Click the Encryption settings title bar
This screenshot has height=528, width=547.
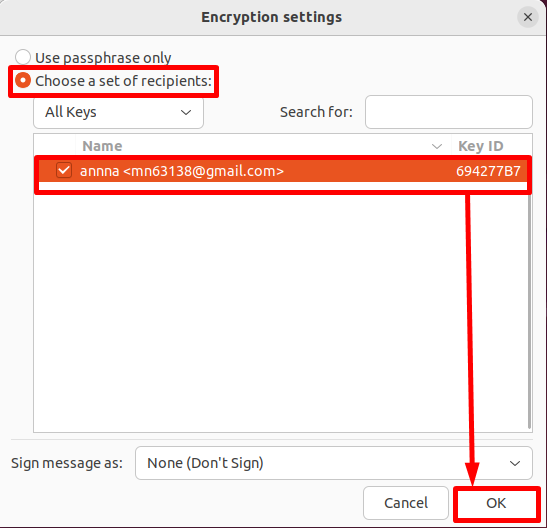click(x=271, y=17)
